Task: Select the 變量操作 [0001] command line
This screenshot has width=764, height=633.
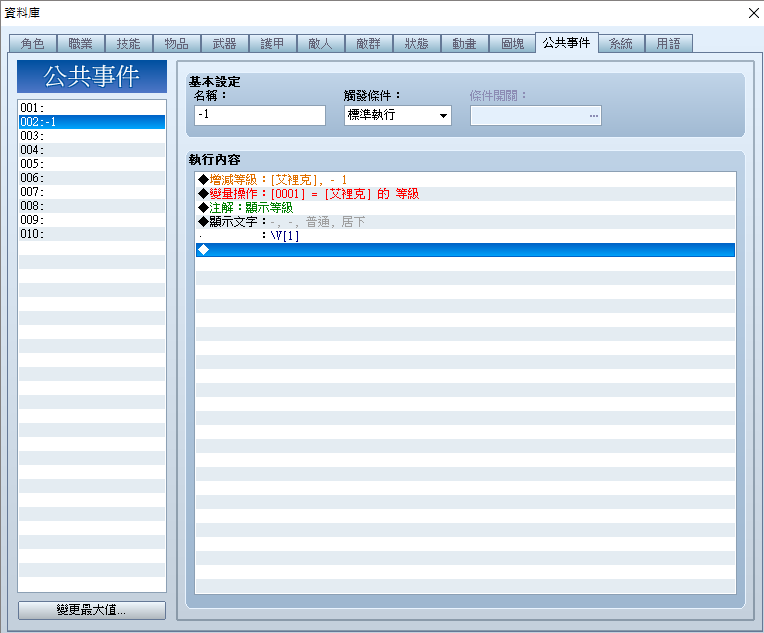Action: (465, 194)
